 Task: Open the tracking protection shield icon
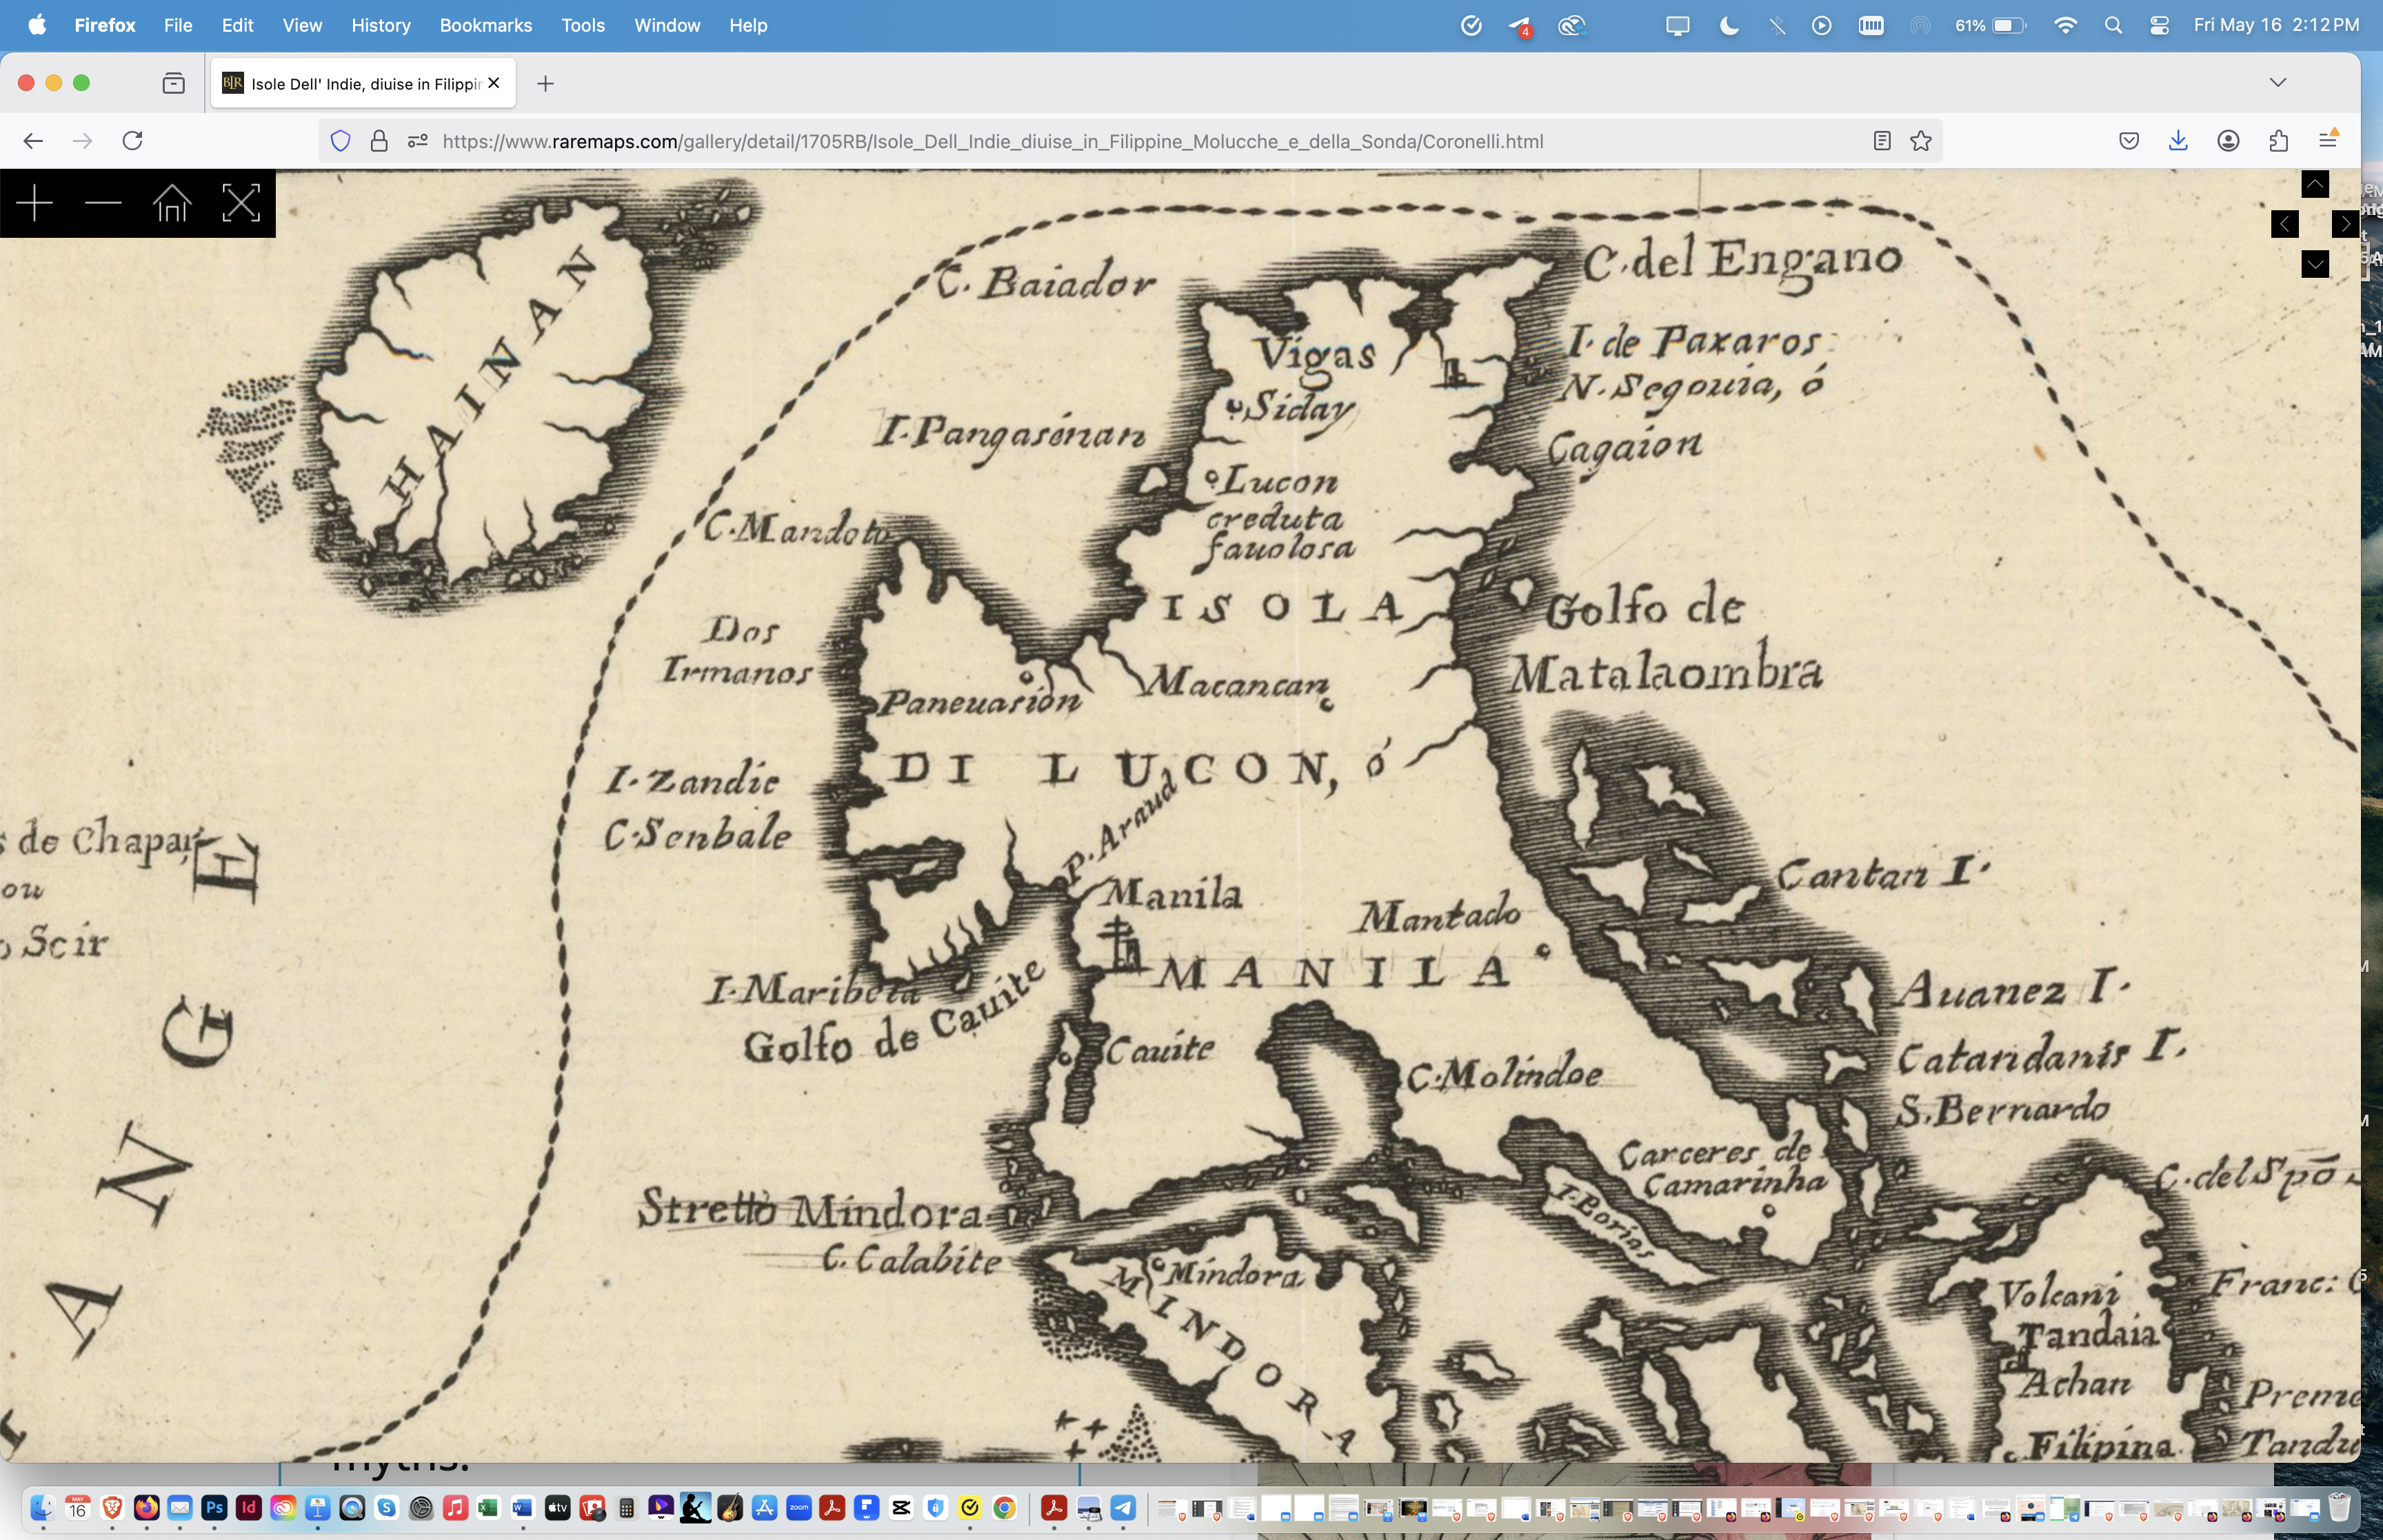(x=341, y=141)
